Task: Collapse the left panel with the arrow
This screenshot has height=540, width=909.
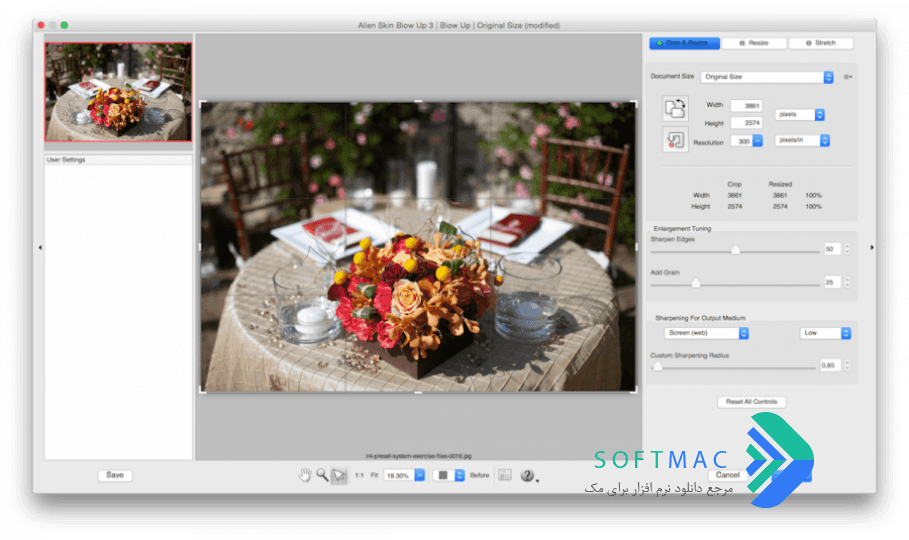Action: pos(40,248)
